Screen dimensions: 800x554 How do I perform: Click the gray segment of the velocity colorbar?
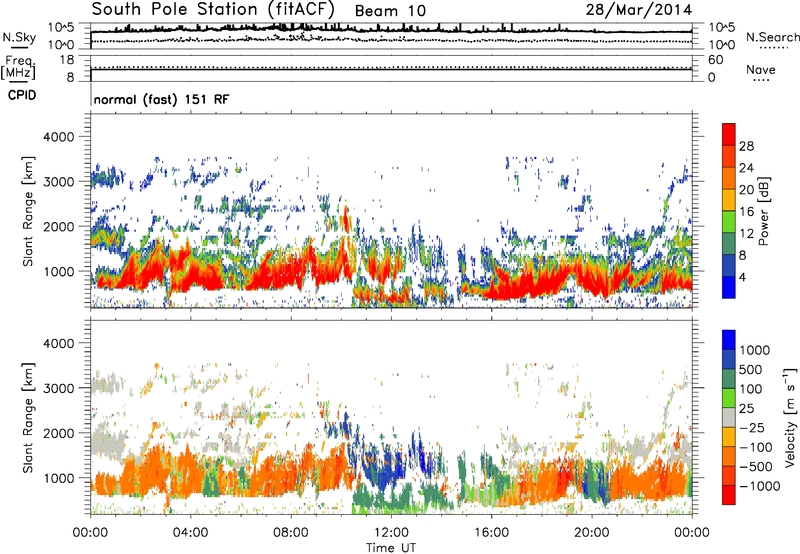tap(729, 417)
